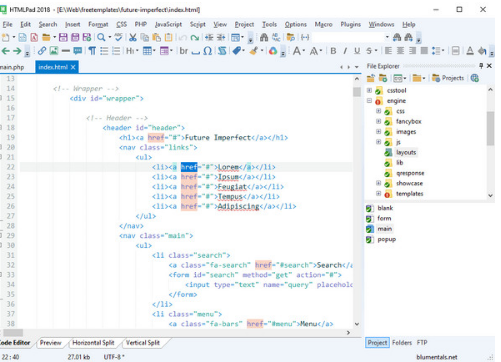
Task: Toggle Align left
Action: coord(388,51)
